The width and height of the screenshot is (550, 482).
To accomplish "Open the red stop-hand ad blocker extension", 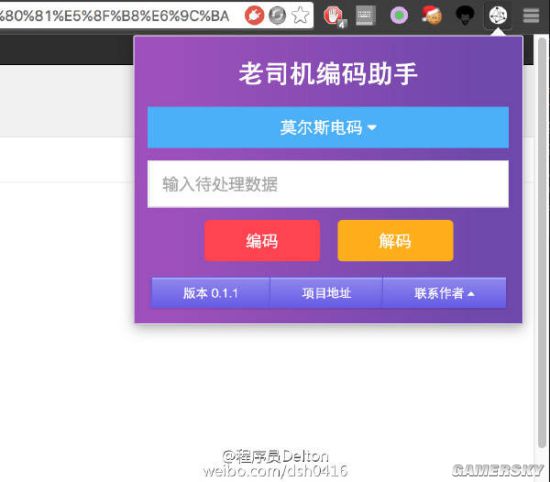I will click(334, 16).
